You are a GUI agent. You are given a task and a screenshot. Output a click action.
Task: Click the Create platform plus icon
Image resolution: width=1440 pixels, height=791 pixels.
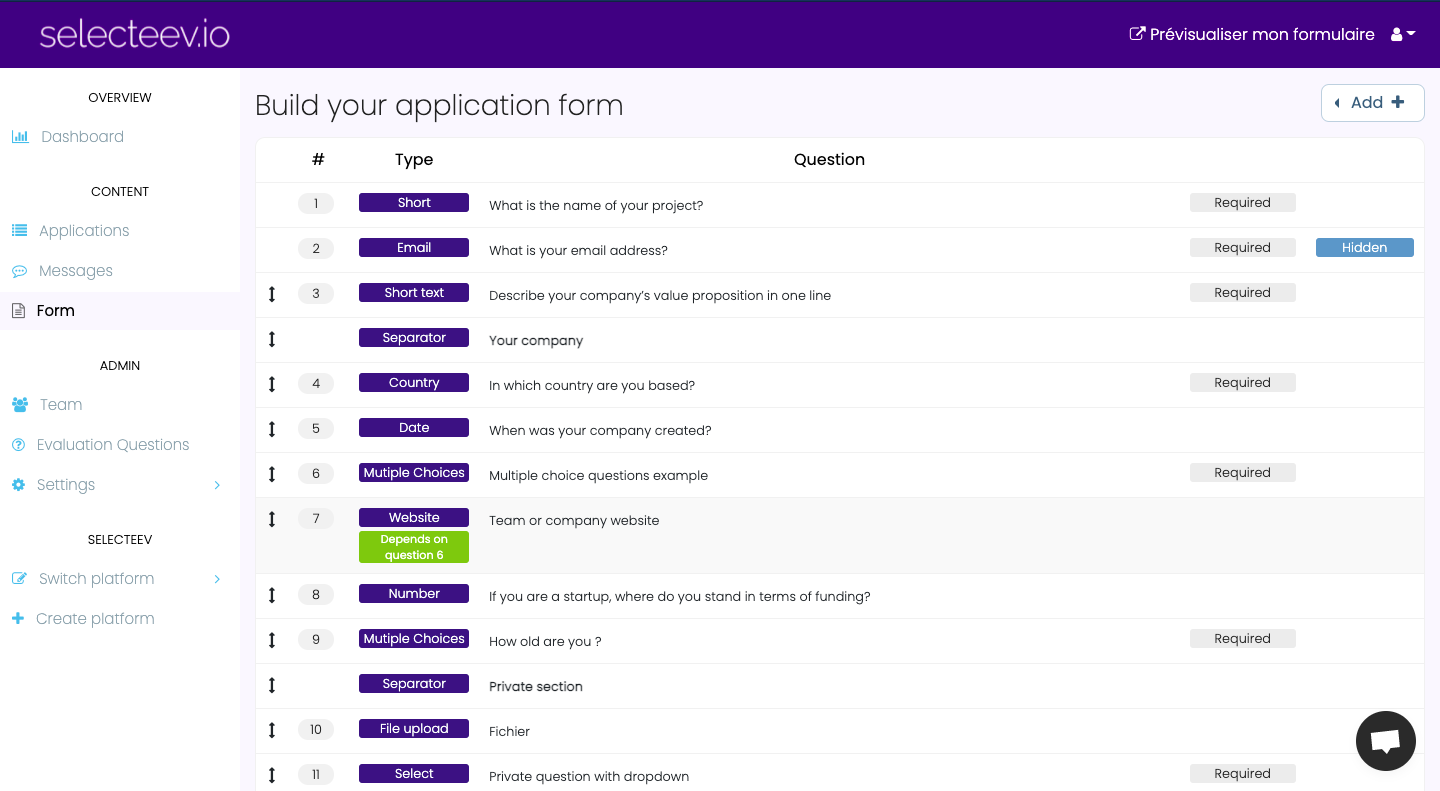tap(18, 618)
